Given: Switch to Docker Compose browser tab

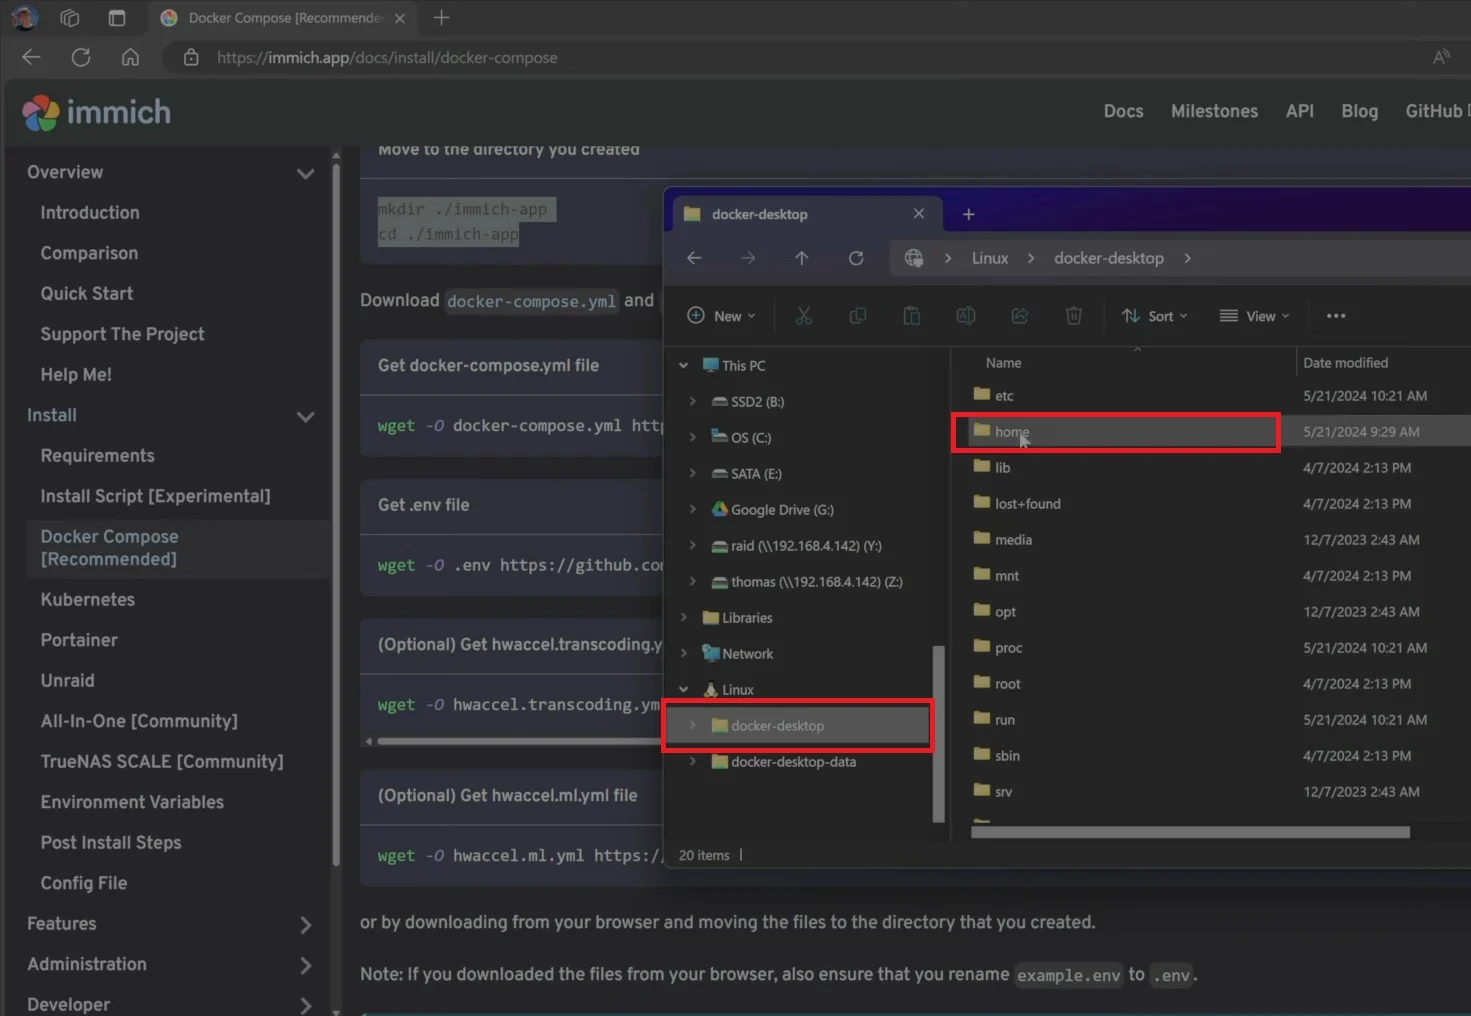Looking at the screenshot, I should [283, 18].
